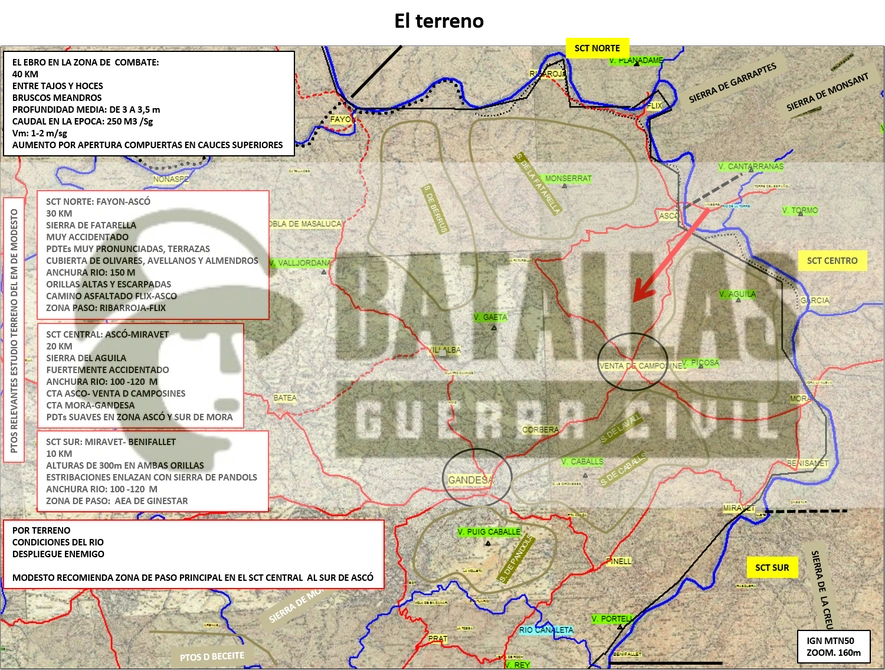
Task: Click the "GARCIA" town label
Action: tap(815, 300)
